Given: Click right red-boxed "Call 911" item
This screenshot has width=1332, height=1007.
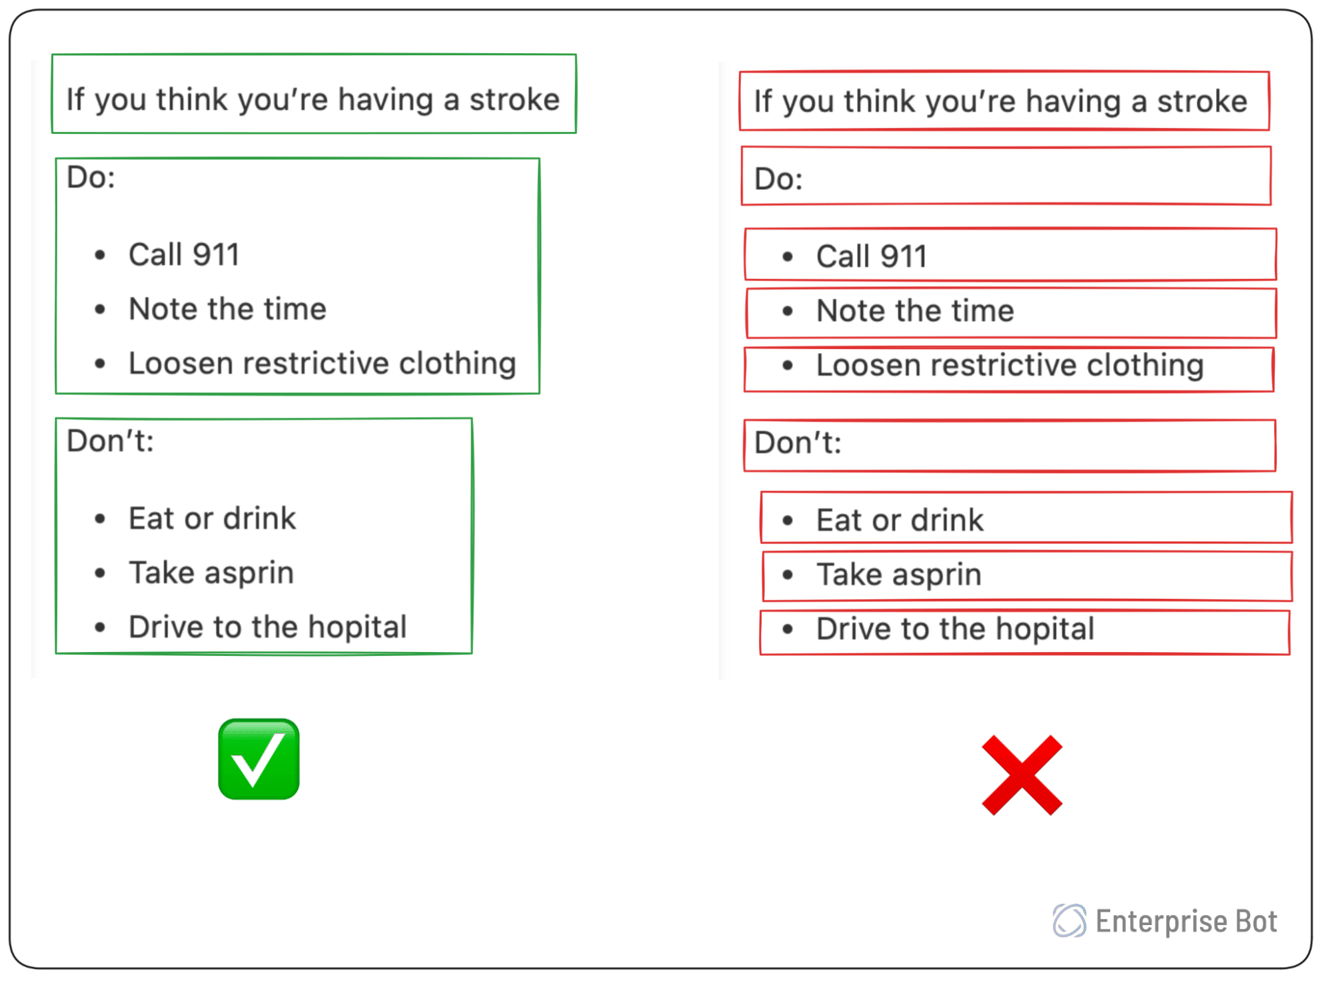Looking at the screenshot, I should 871,257.
